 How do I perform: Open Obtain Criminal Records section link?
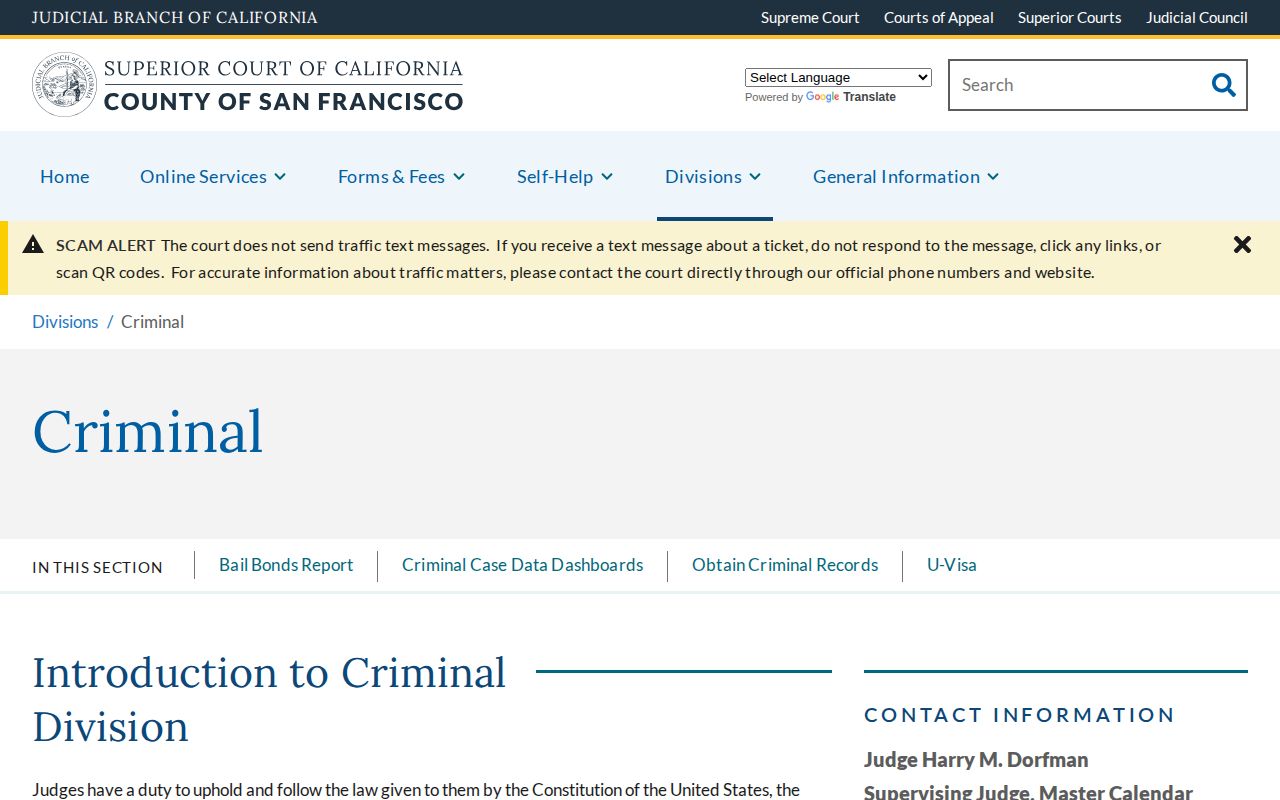pyautogui.click(x=785, y=565)
